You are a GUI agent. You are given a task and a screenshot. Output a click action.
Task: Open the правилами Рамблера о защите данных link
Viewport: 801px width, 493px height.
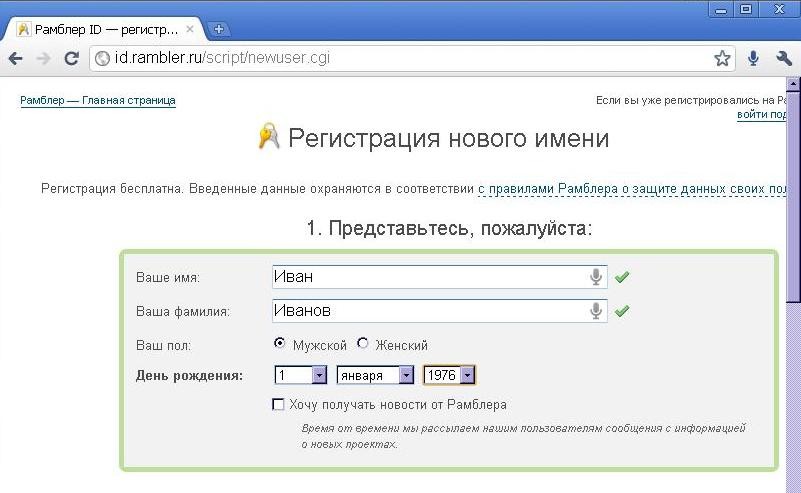click(632, 189)
